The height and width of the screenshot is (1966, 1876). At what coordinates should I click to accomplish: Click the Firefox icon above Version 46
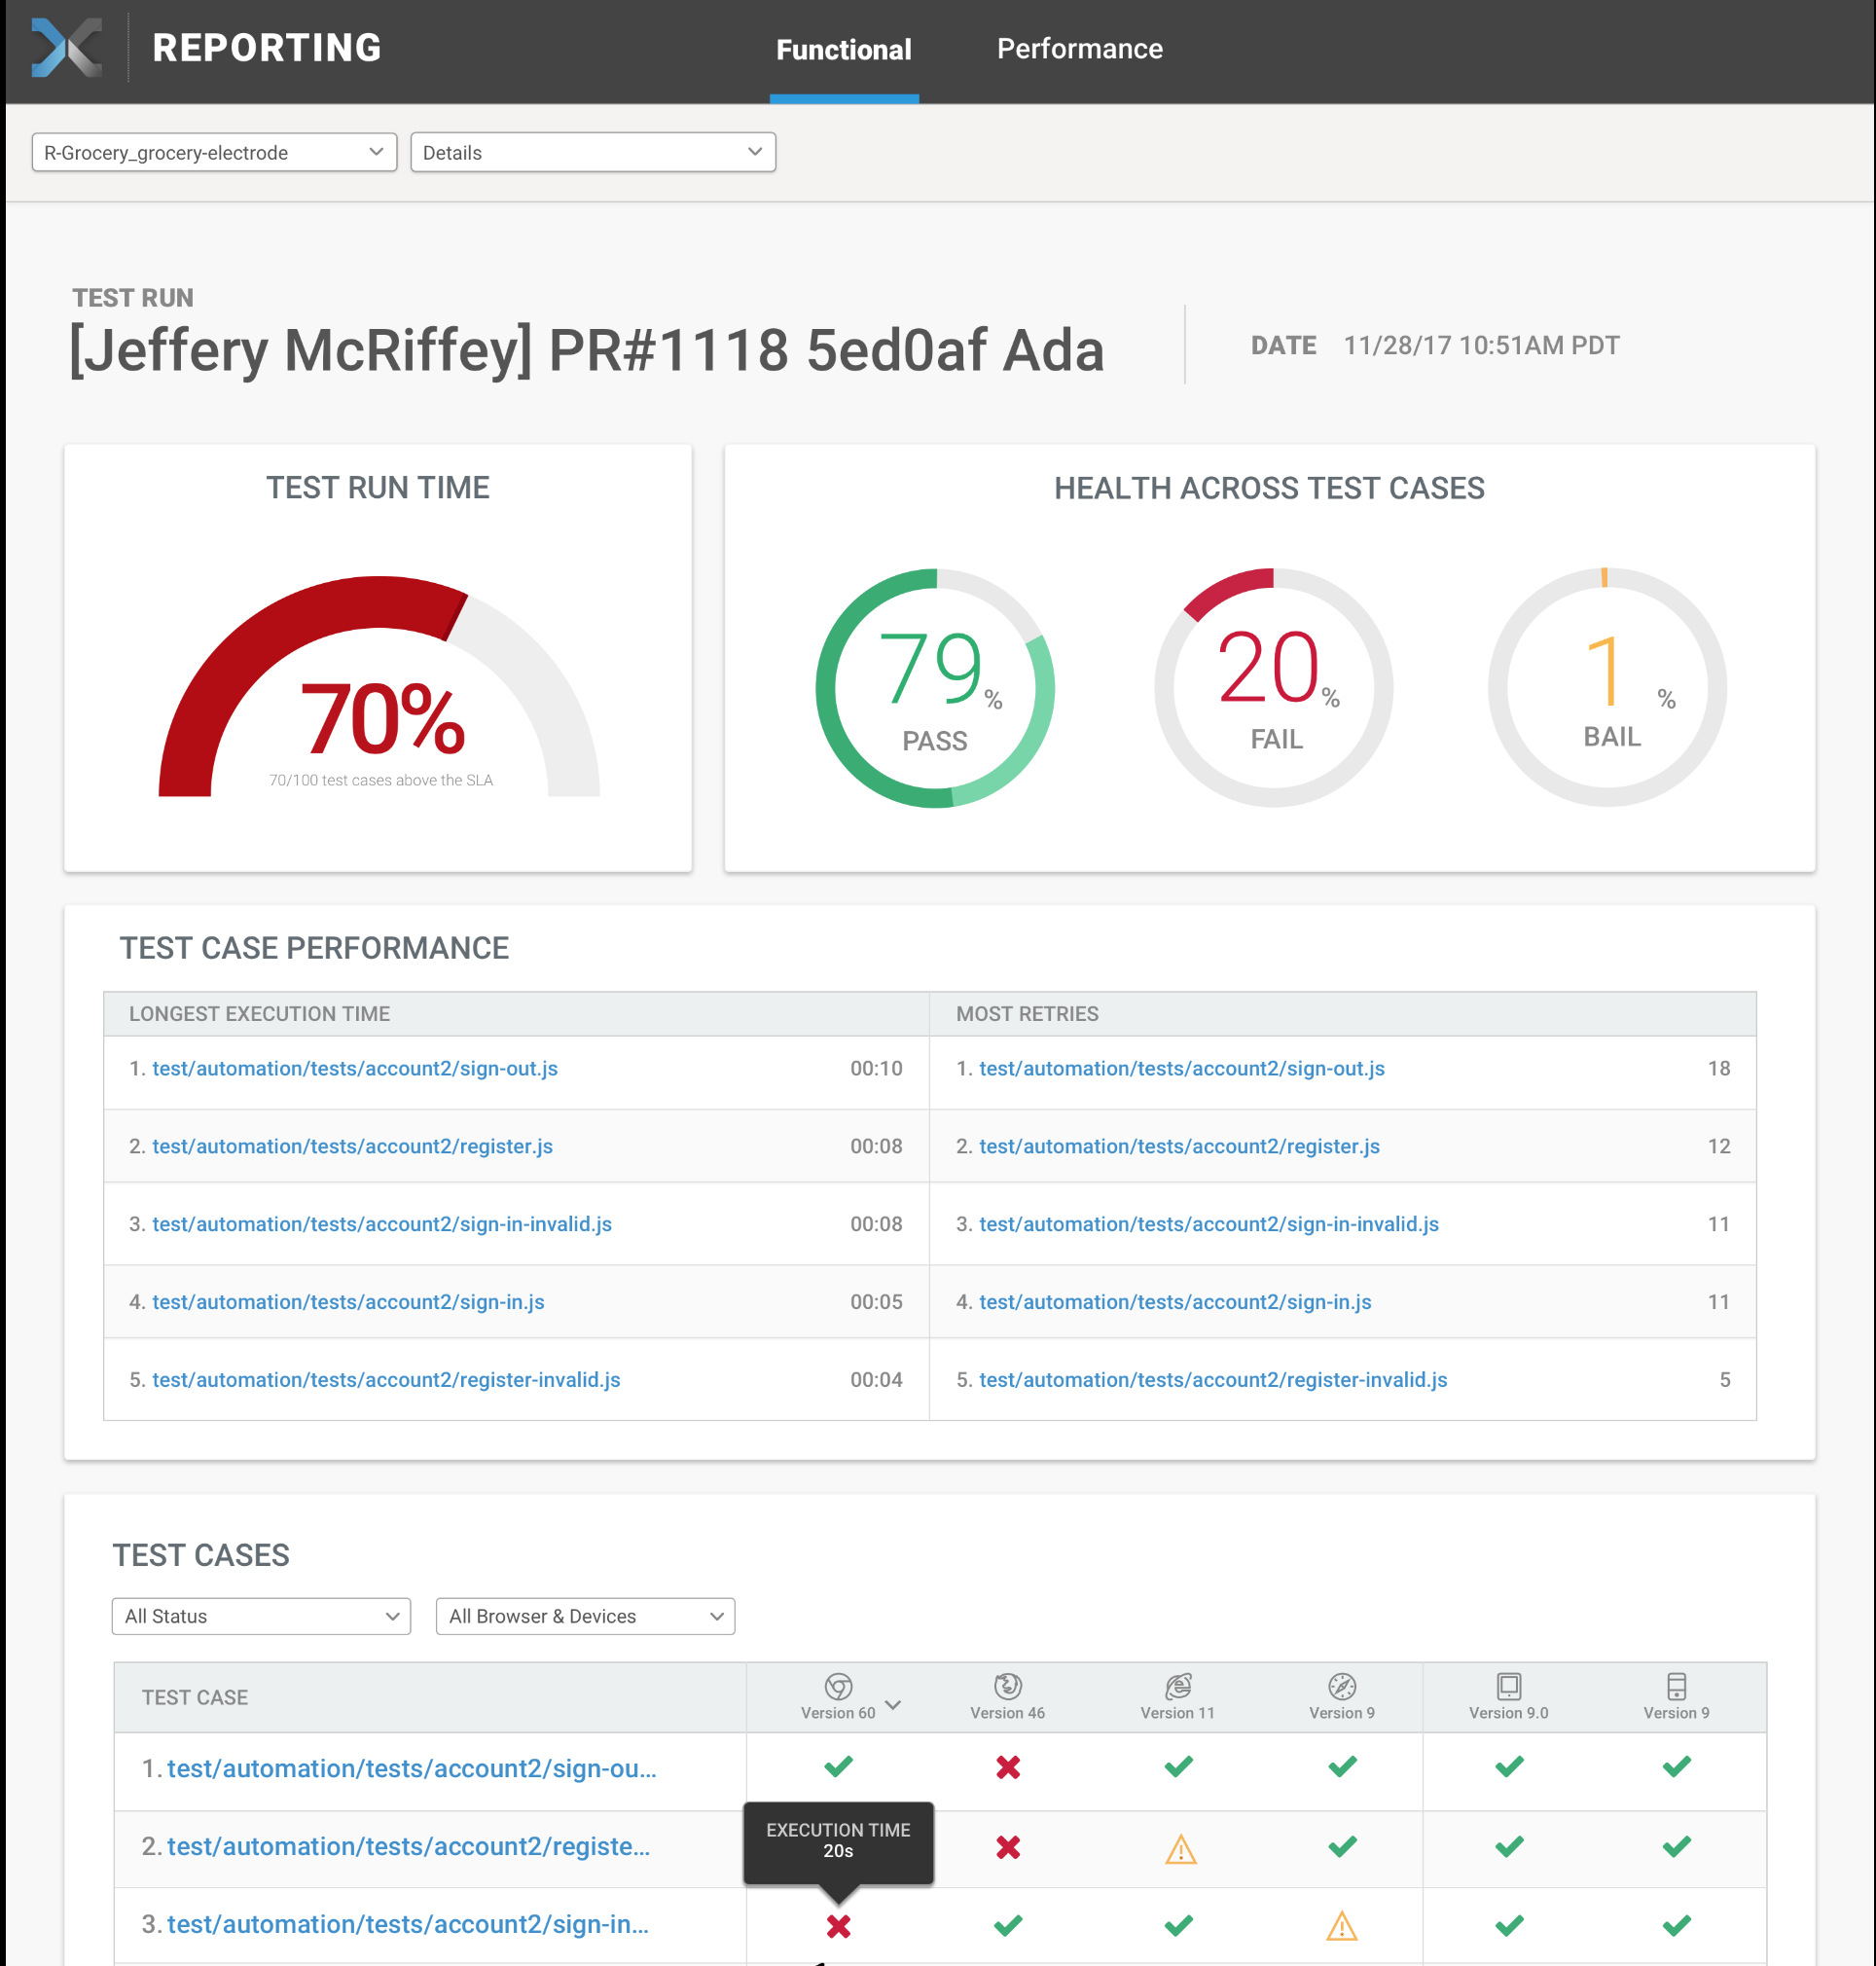[1007, 1686]
